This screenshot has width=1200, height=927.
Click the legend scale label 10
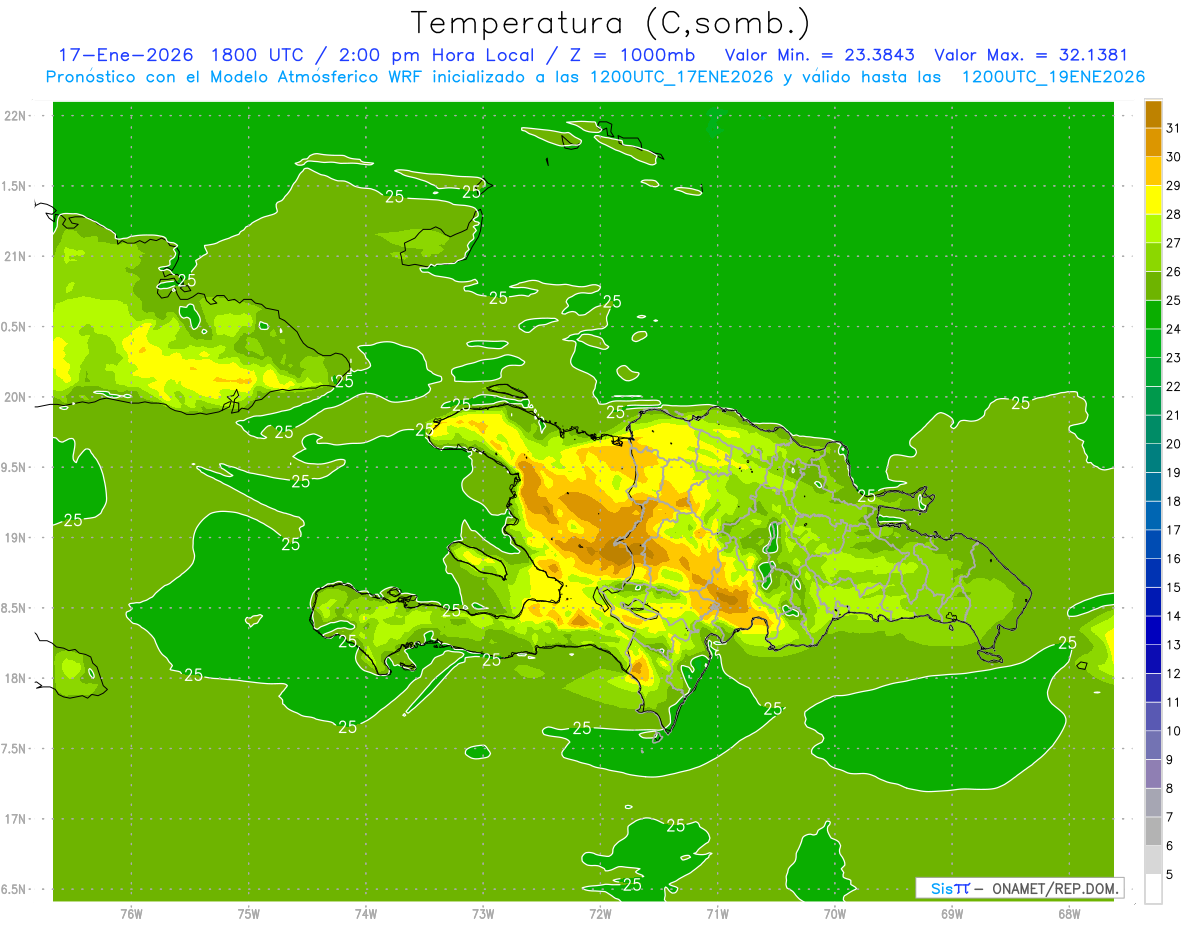tap(1174, 731)
